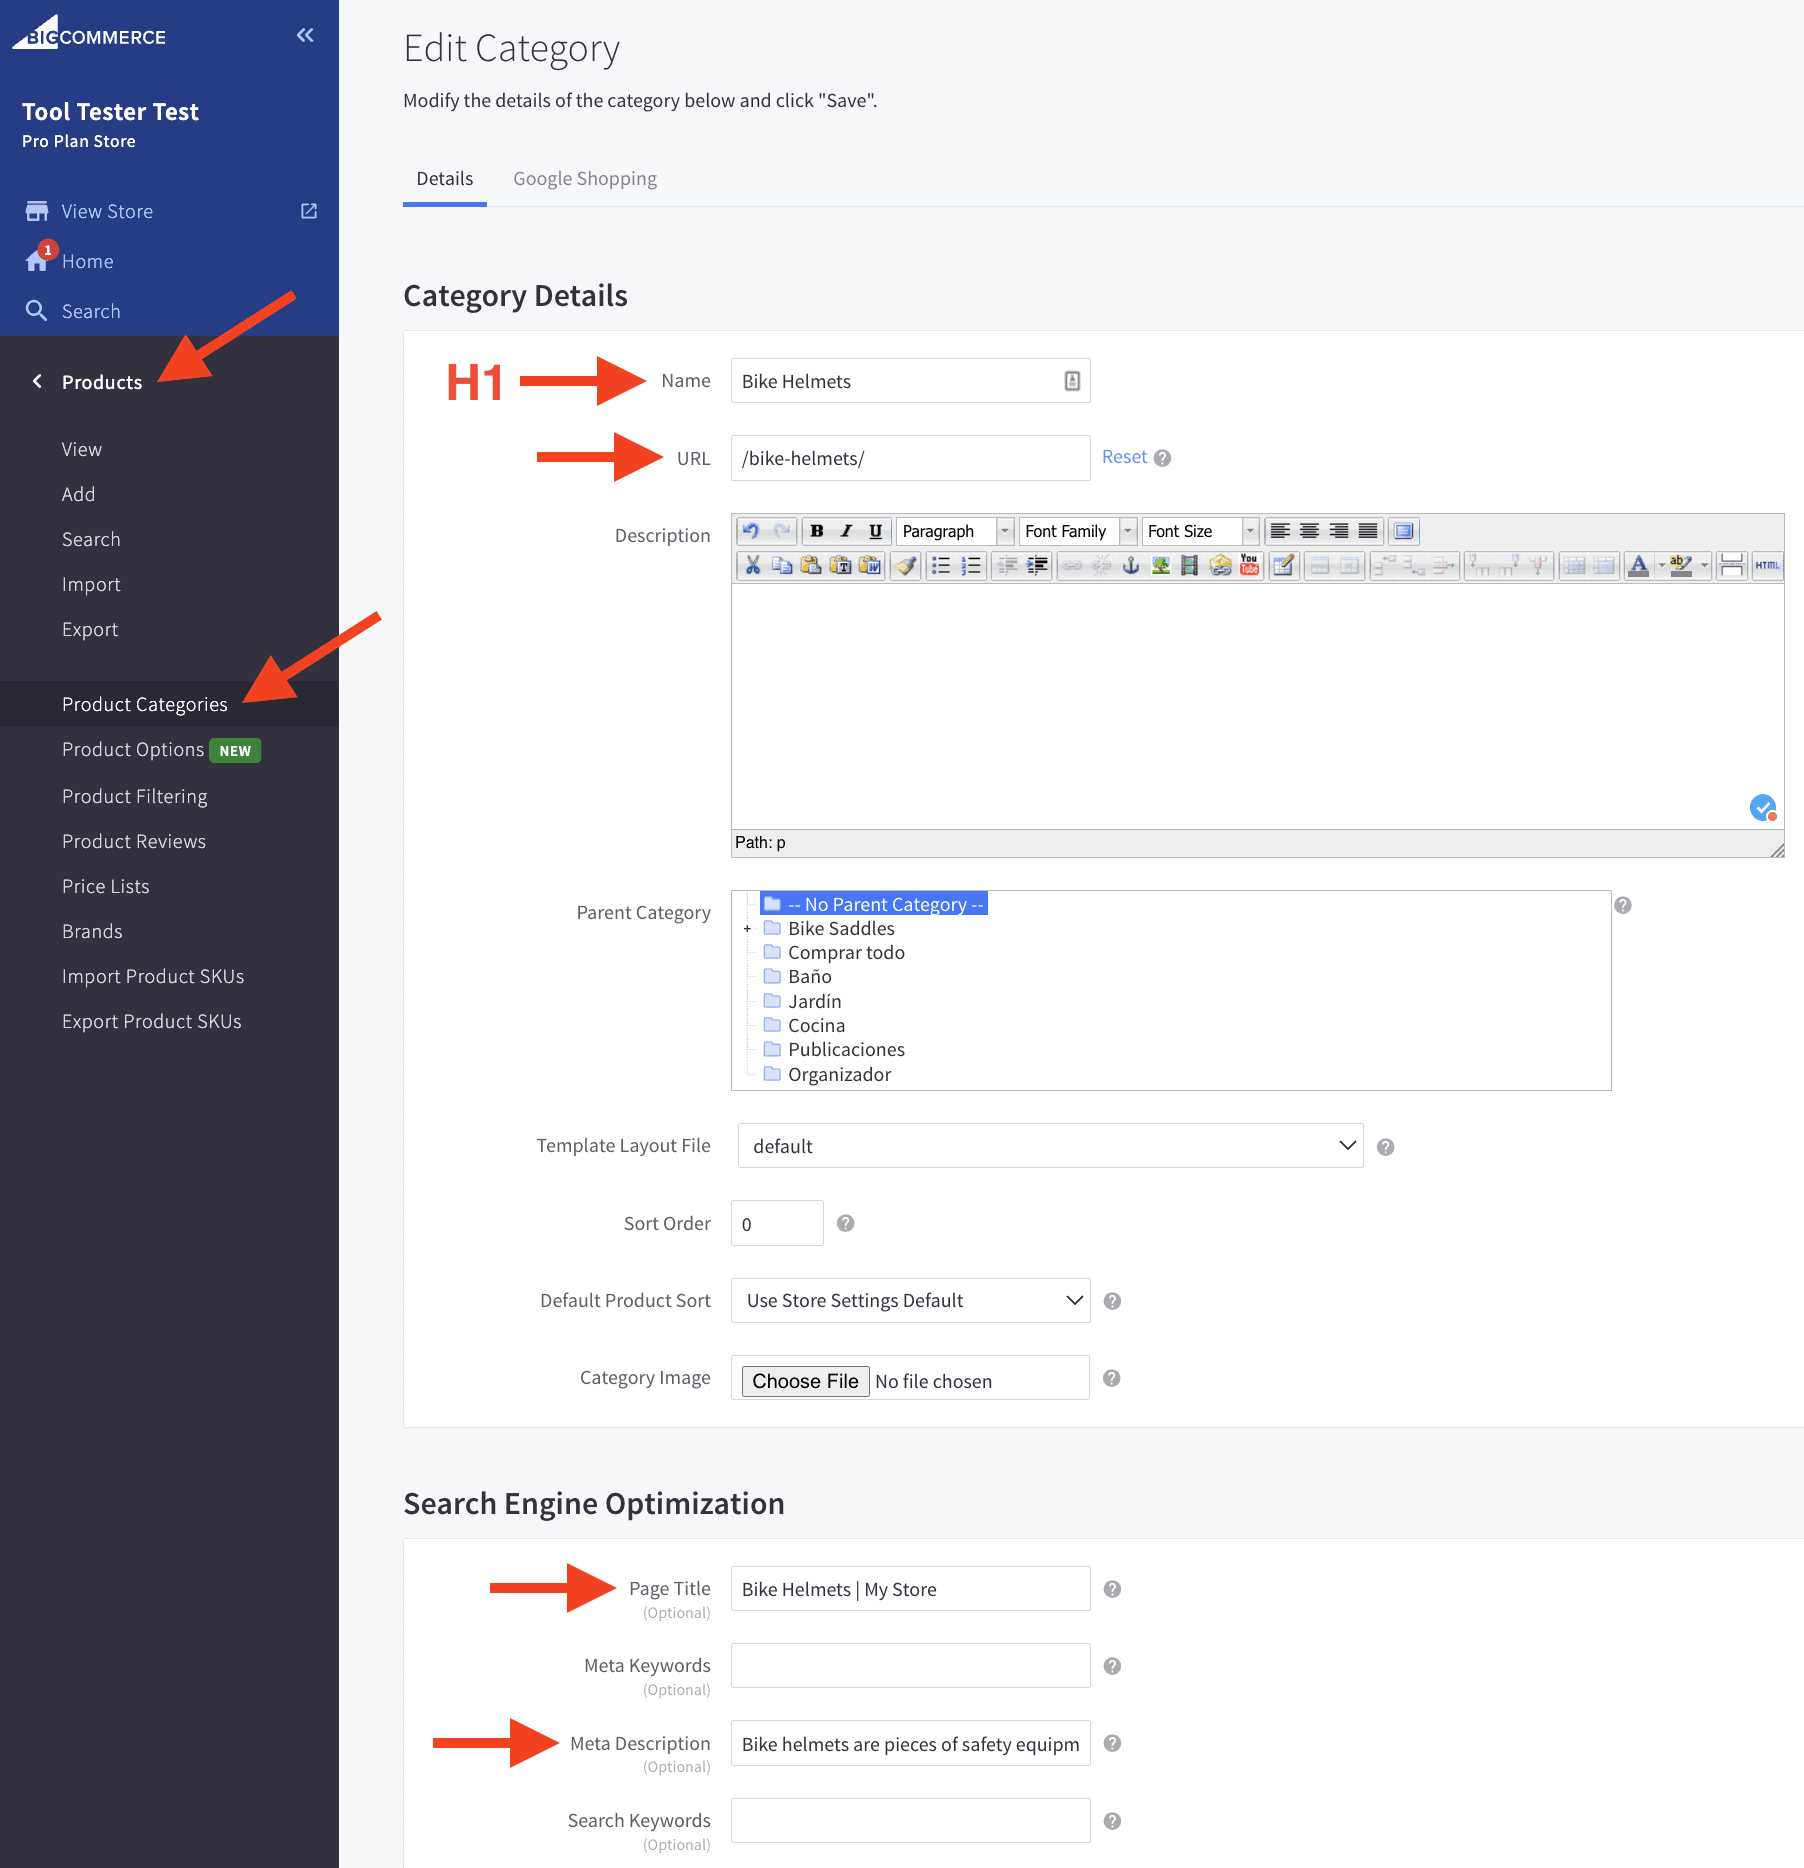Viewport: 1804px width, 1868px height.
Task: Click the Paste clipboard icon
Action: point(811,566)
